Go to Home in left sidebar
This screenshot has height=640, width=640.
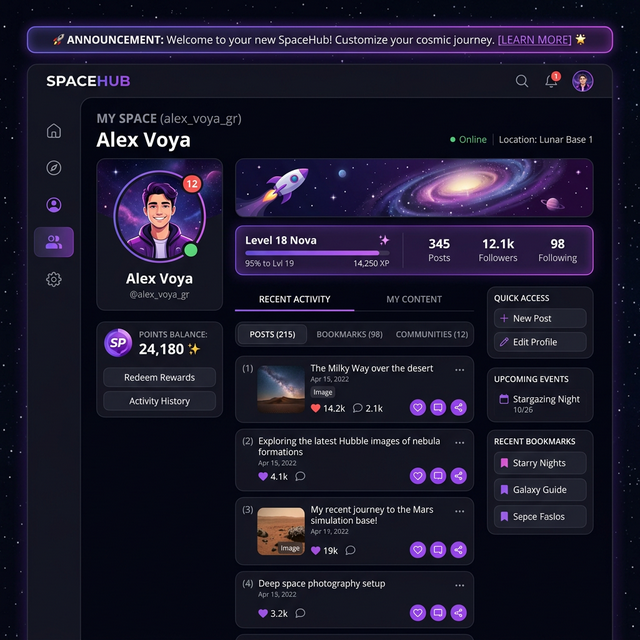[54, 131]
